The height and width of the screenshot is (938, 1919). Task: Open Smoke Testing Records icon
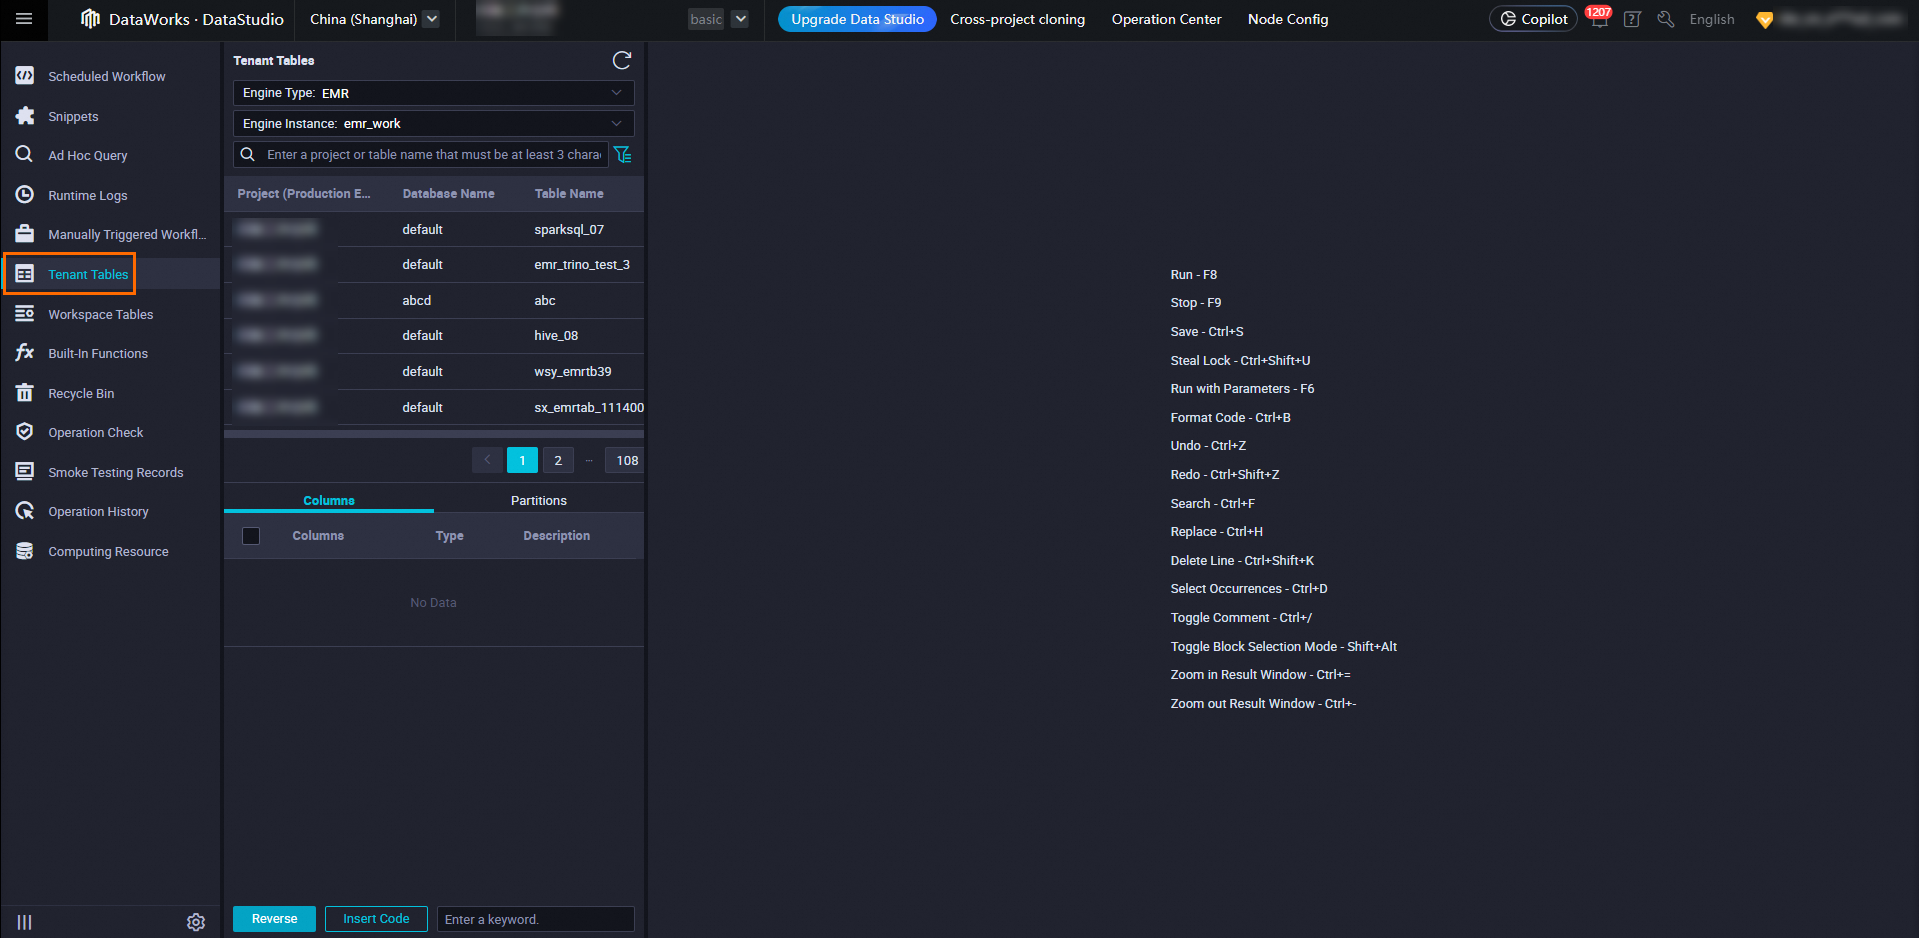click(x=25, y=472)
